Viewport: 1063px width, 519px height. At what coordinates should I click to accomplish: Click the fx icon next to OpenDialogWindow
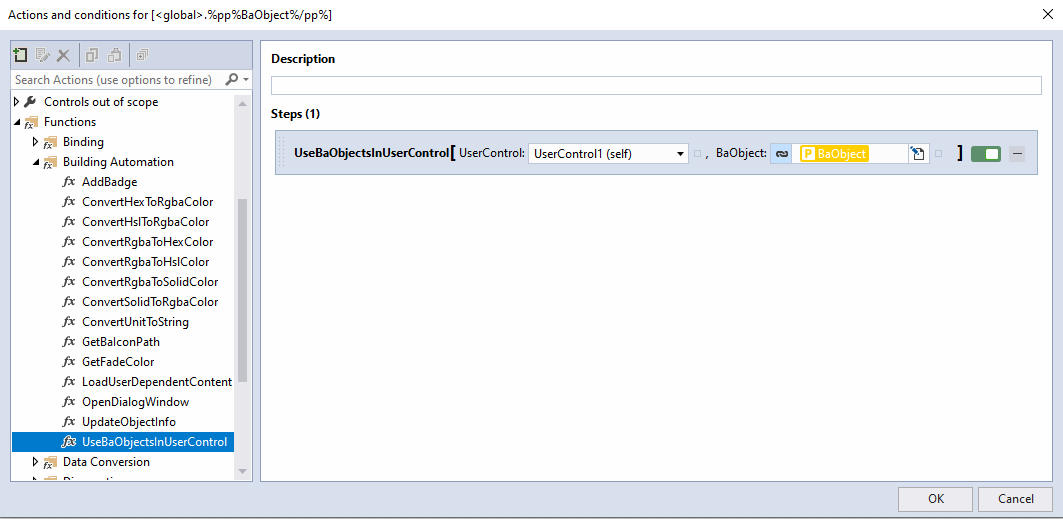[68, 402]
